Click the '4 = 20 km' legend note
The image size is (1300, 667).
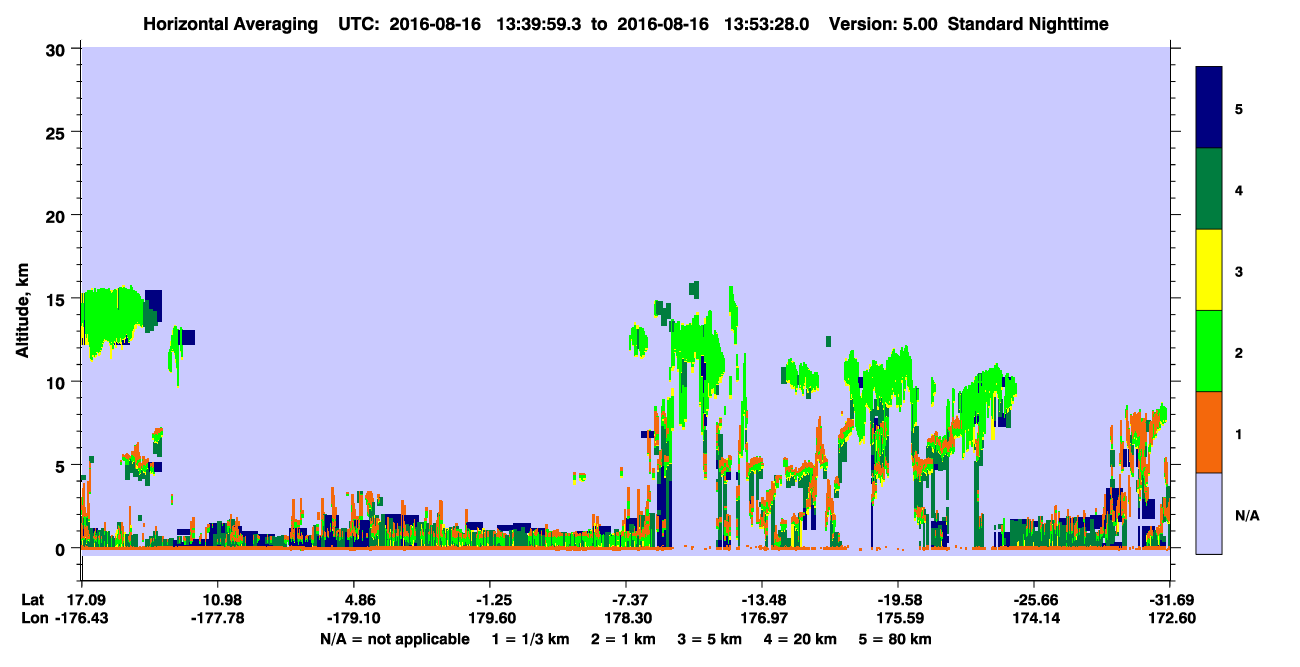(799, 639)
